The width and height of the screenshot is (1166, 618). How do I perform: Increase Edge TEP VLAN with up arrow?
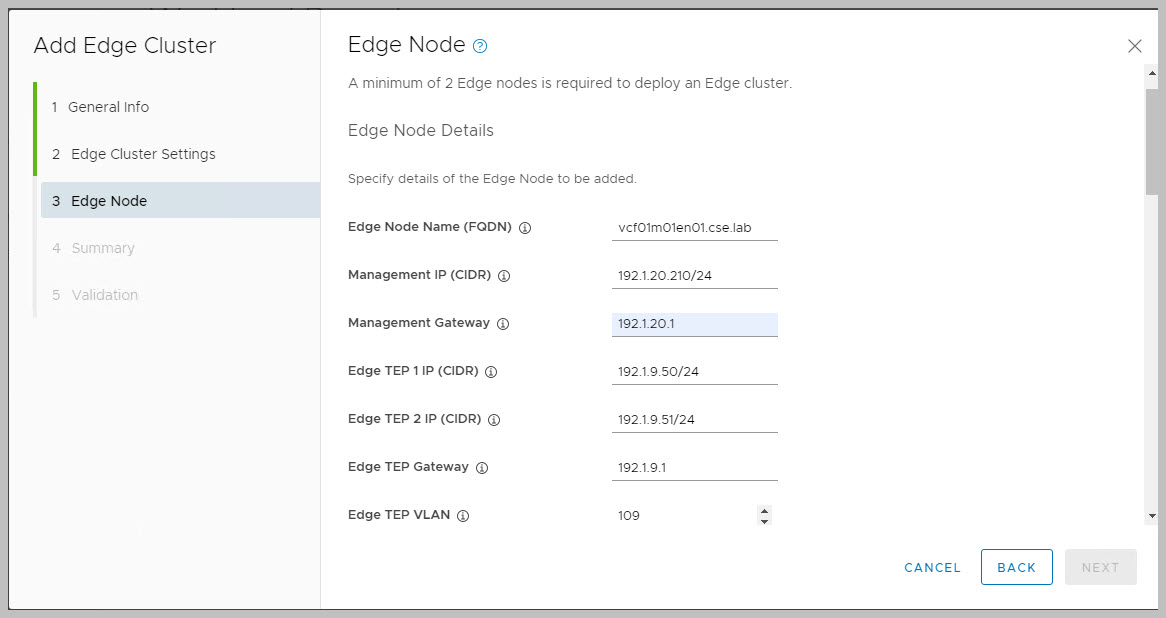[765, 510]
